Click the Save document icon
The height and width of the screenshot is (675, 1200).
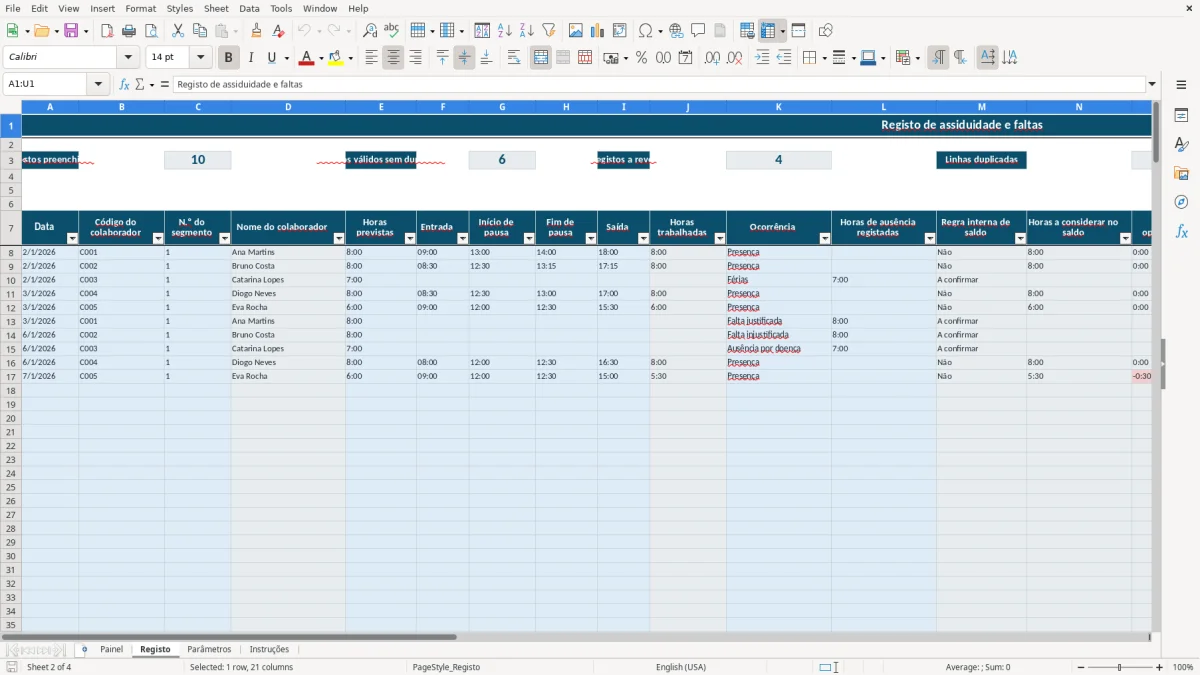(x=70, y=31)
